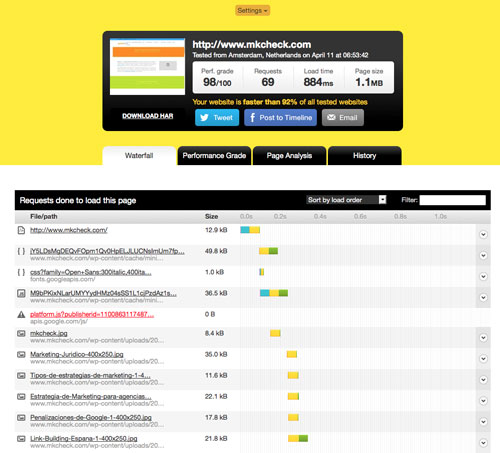Image resolution: width=500 pixels, height=453 pixels.
Task: Click the jY5LDsMgDEQvFOpm1 file link
Action: pyautogui.click(x=107, y=251)
